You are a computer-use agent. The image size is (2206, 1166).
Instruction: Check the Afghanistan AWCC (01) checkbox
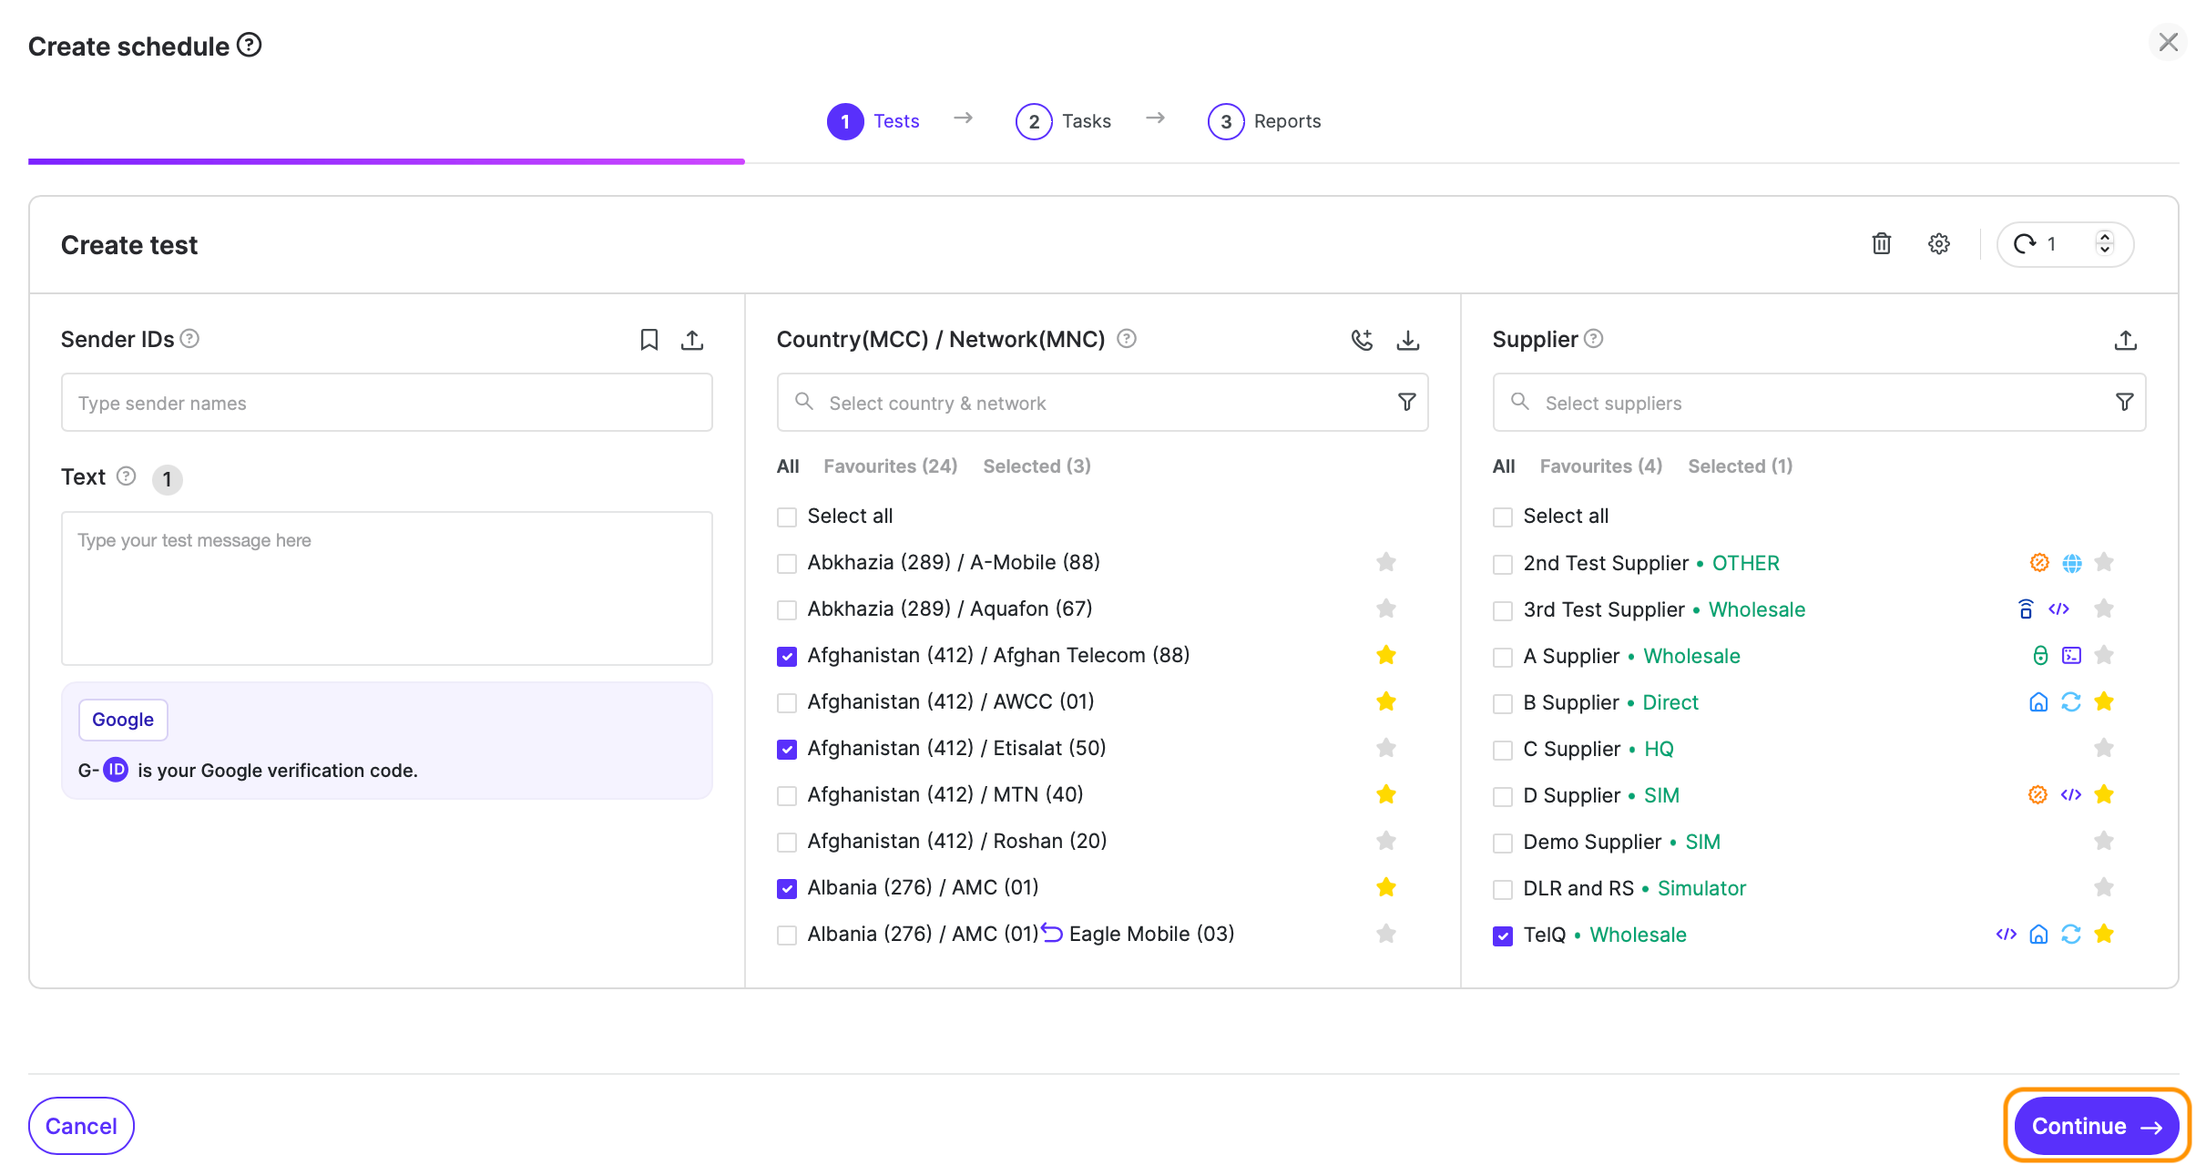(787, 703)
